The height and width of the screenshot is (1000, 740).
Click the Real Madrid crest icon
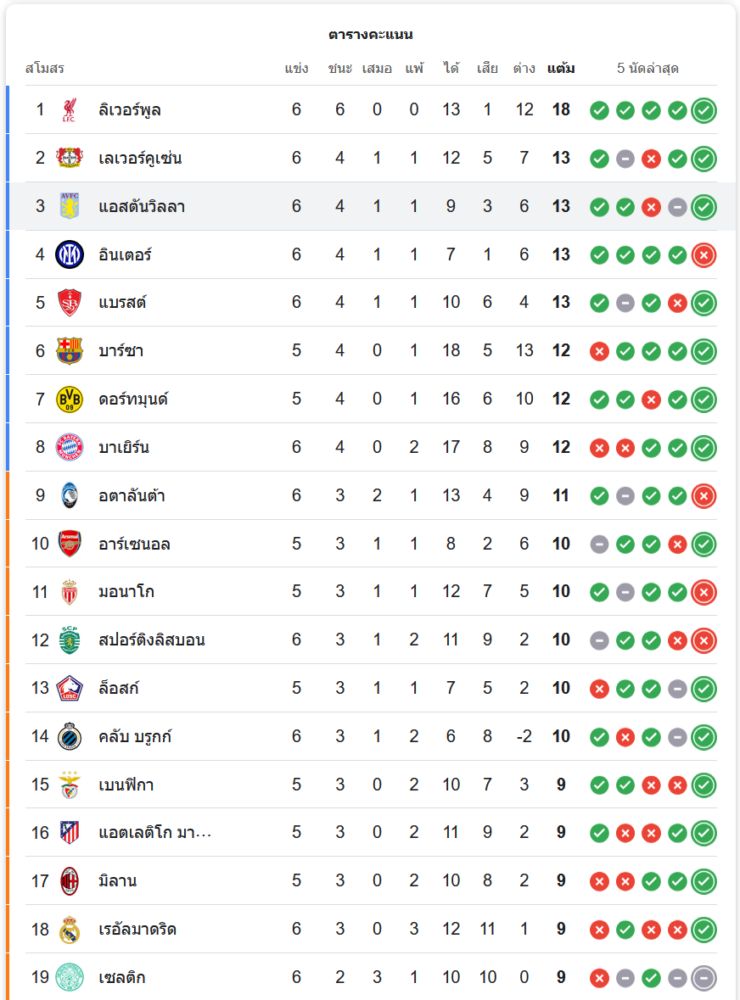(x=69, y=930)
